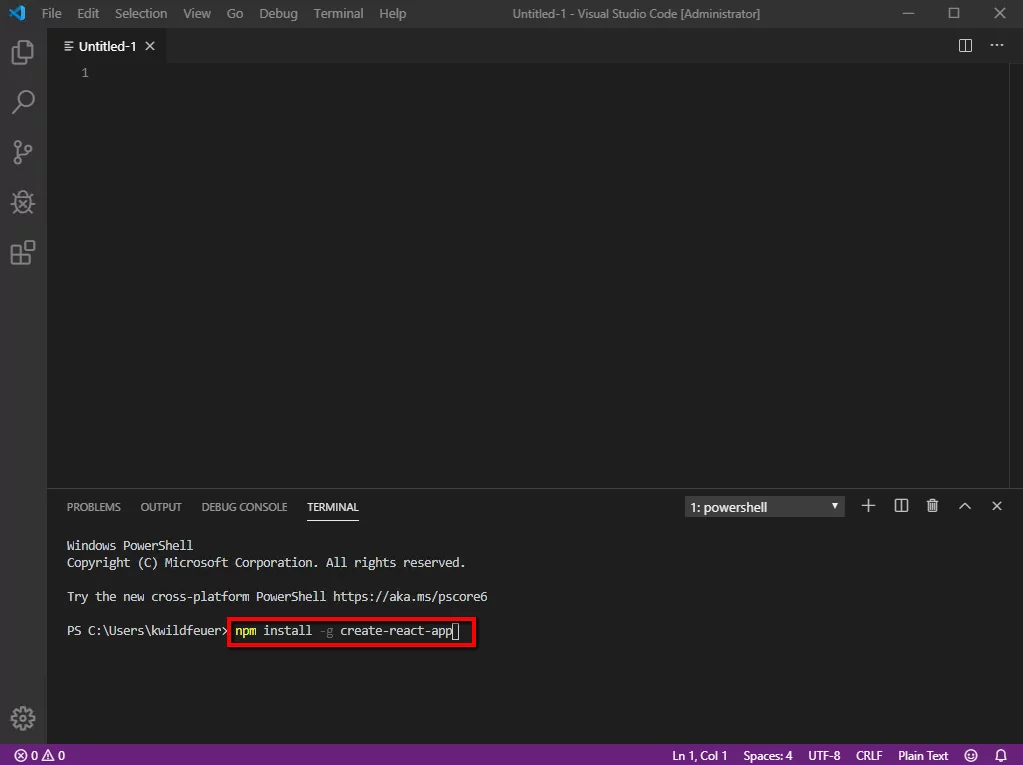This screenshot has height=765, width=1023.
Task: Switch to the PROBLEMS panel tab
Action: 93,507
